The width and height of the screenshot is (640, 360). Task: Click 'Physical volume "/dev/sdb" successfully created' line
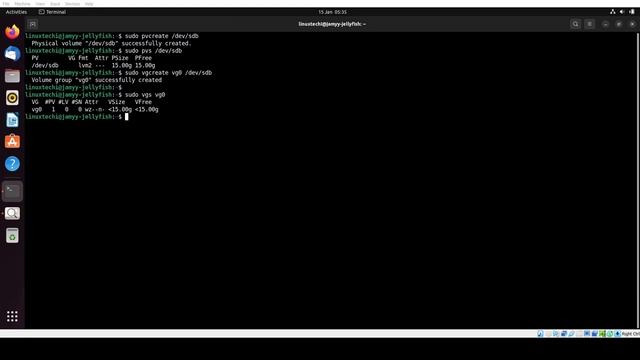point(111,43)
